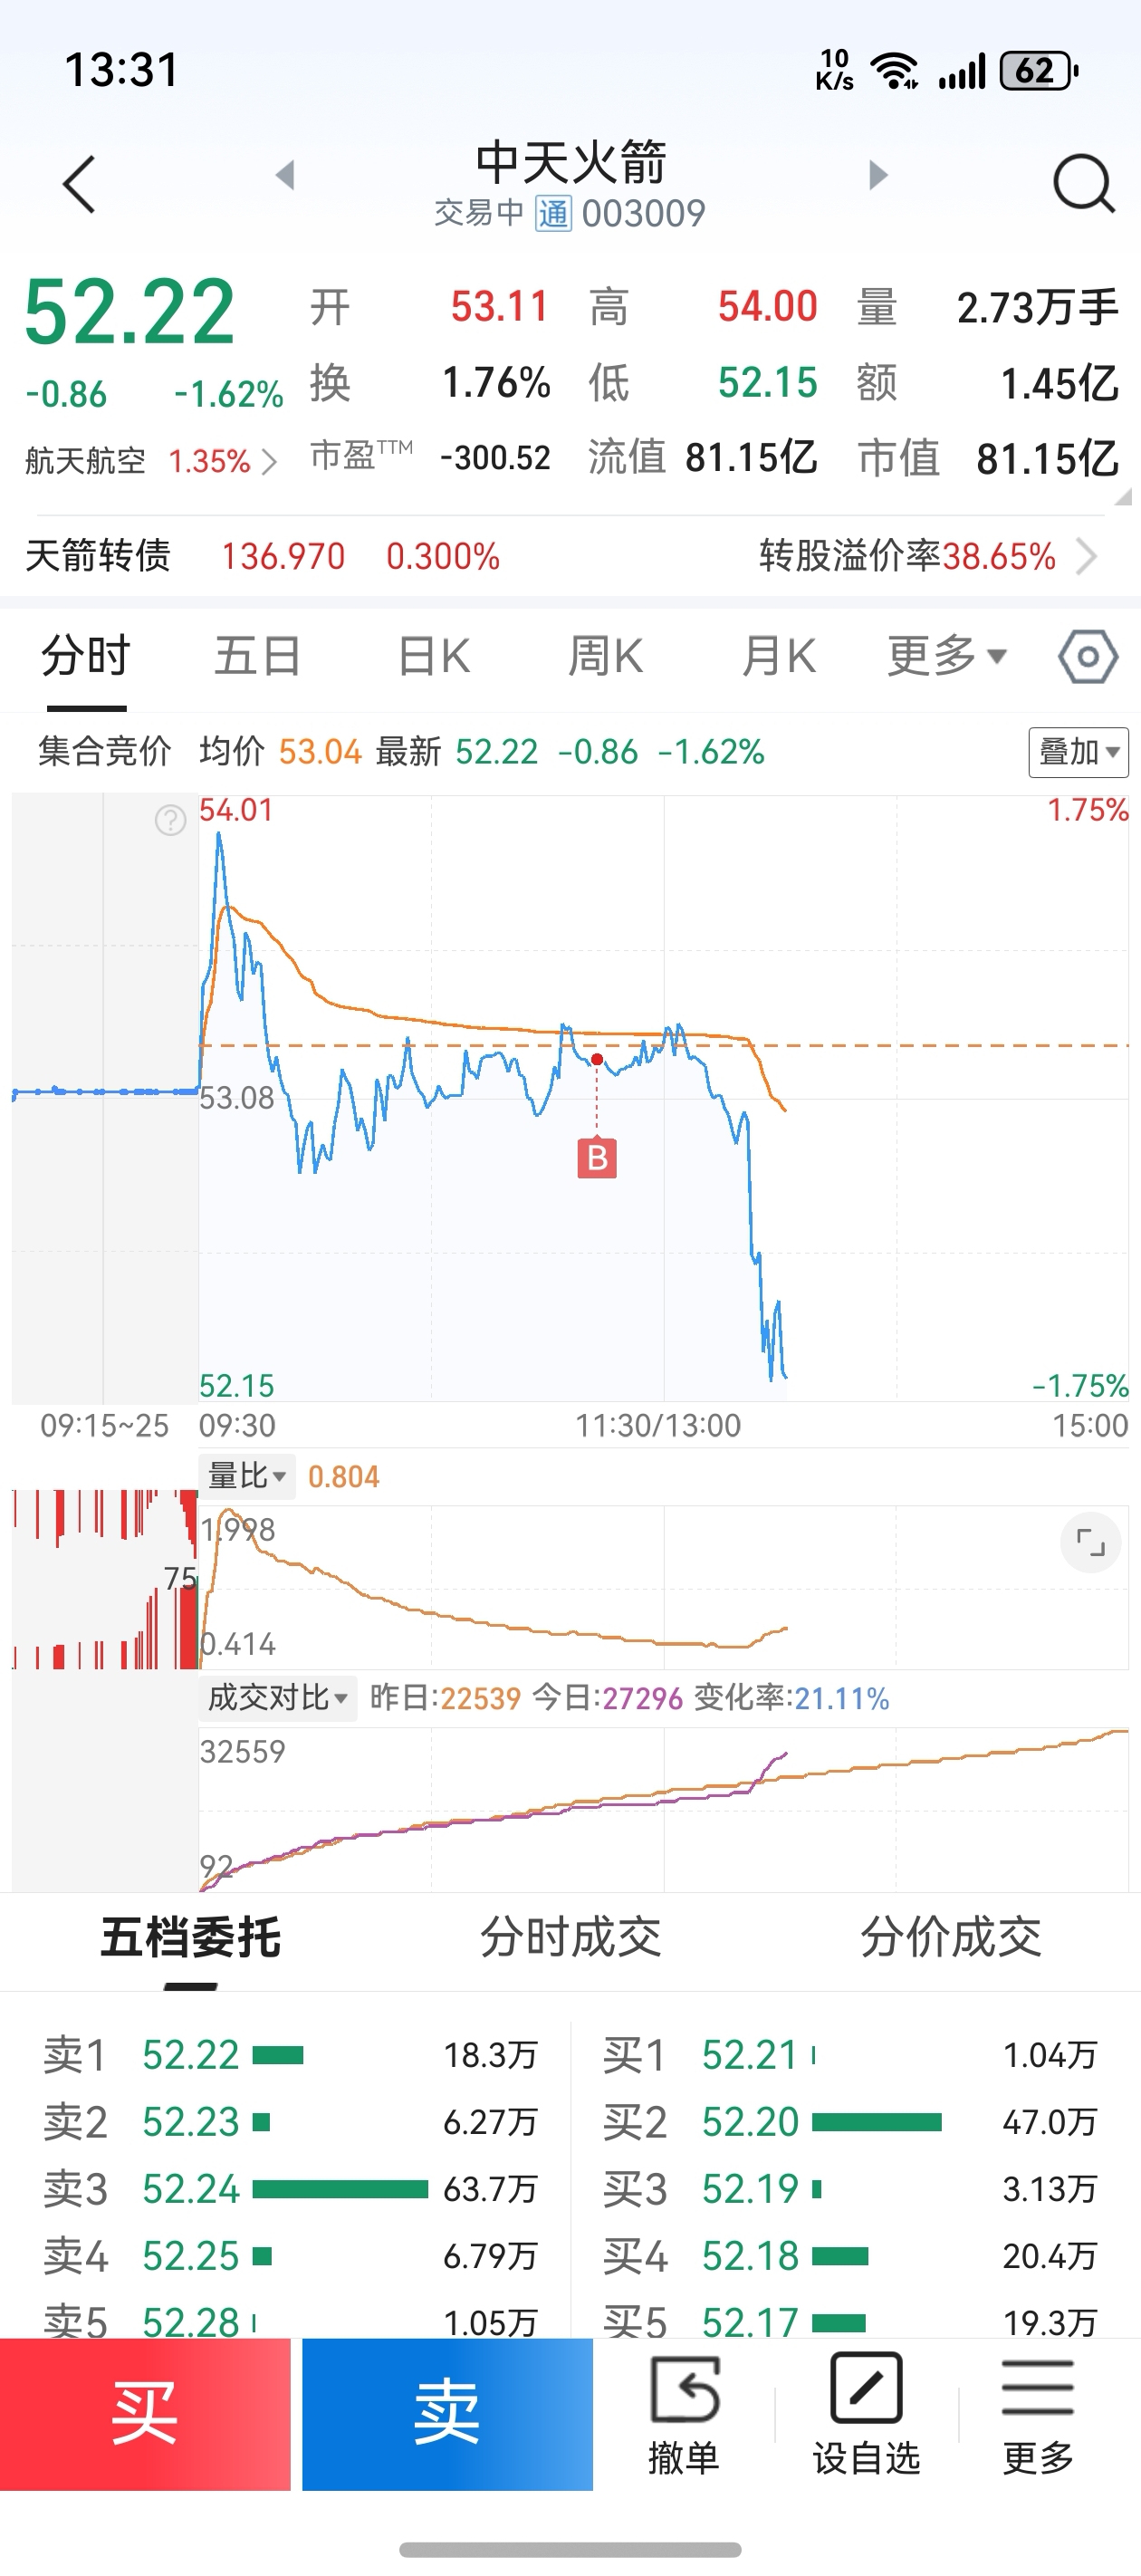Open the 叠加 overlay dropdown
Screen dimensions: 1141x2576
(1078, 752)
